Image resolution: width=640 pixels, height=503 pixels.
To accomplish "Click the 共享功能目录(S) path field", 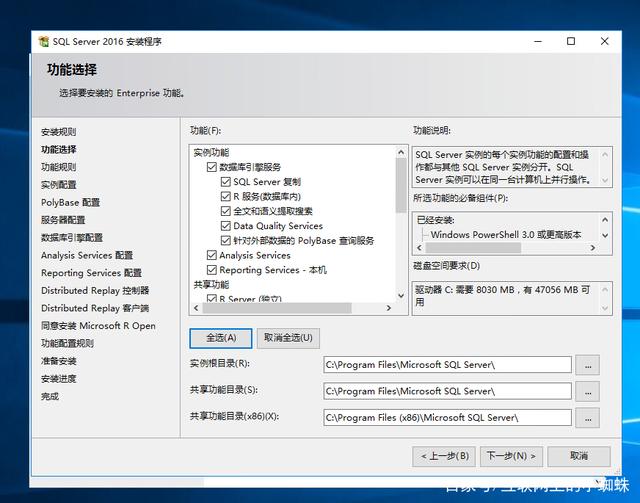I will click(x=447, y=392).
